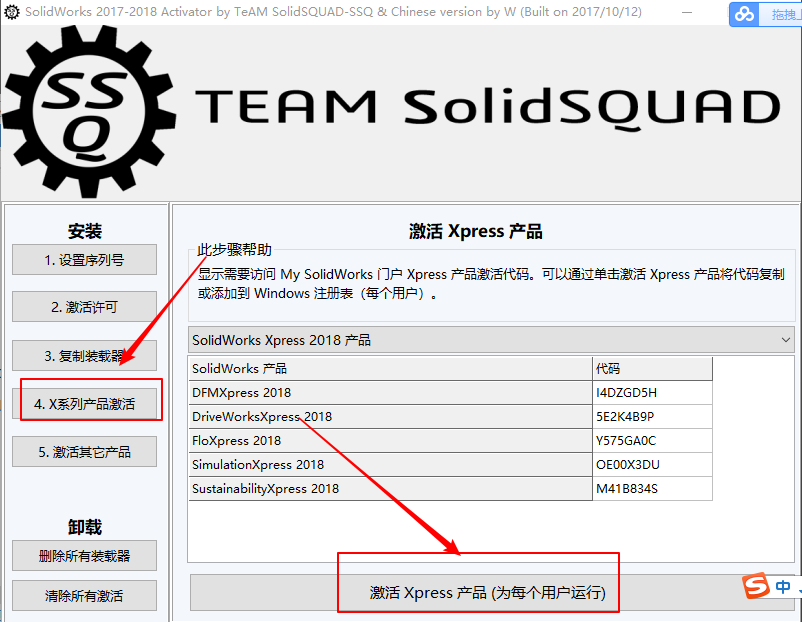
Task: Toggle the "中" Chinese input mode indicator
Action: click(x=783, y=588)
